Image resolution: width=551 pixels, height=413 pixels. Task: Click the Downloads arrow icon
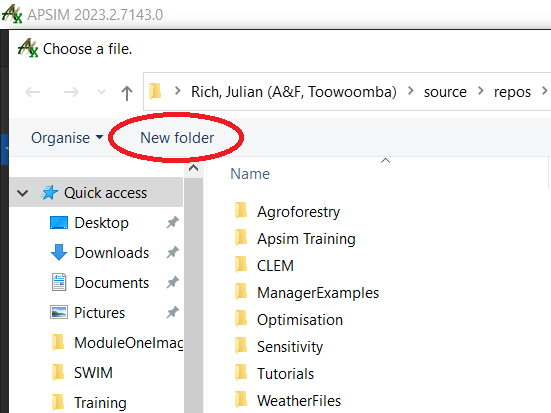(59, 252)
